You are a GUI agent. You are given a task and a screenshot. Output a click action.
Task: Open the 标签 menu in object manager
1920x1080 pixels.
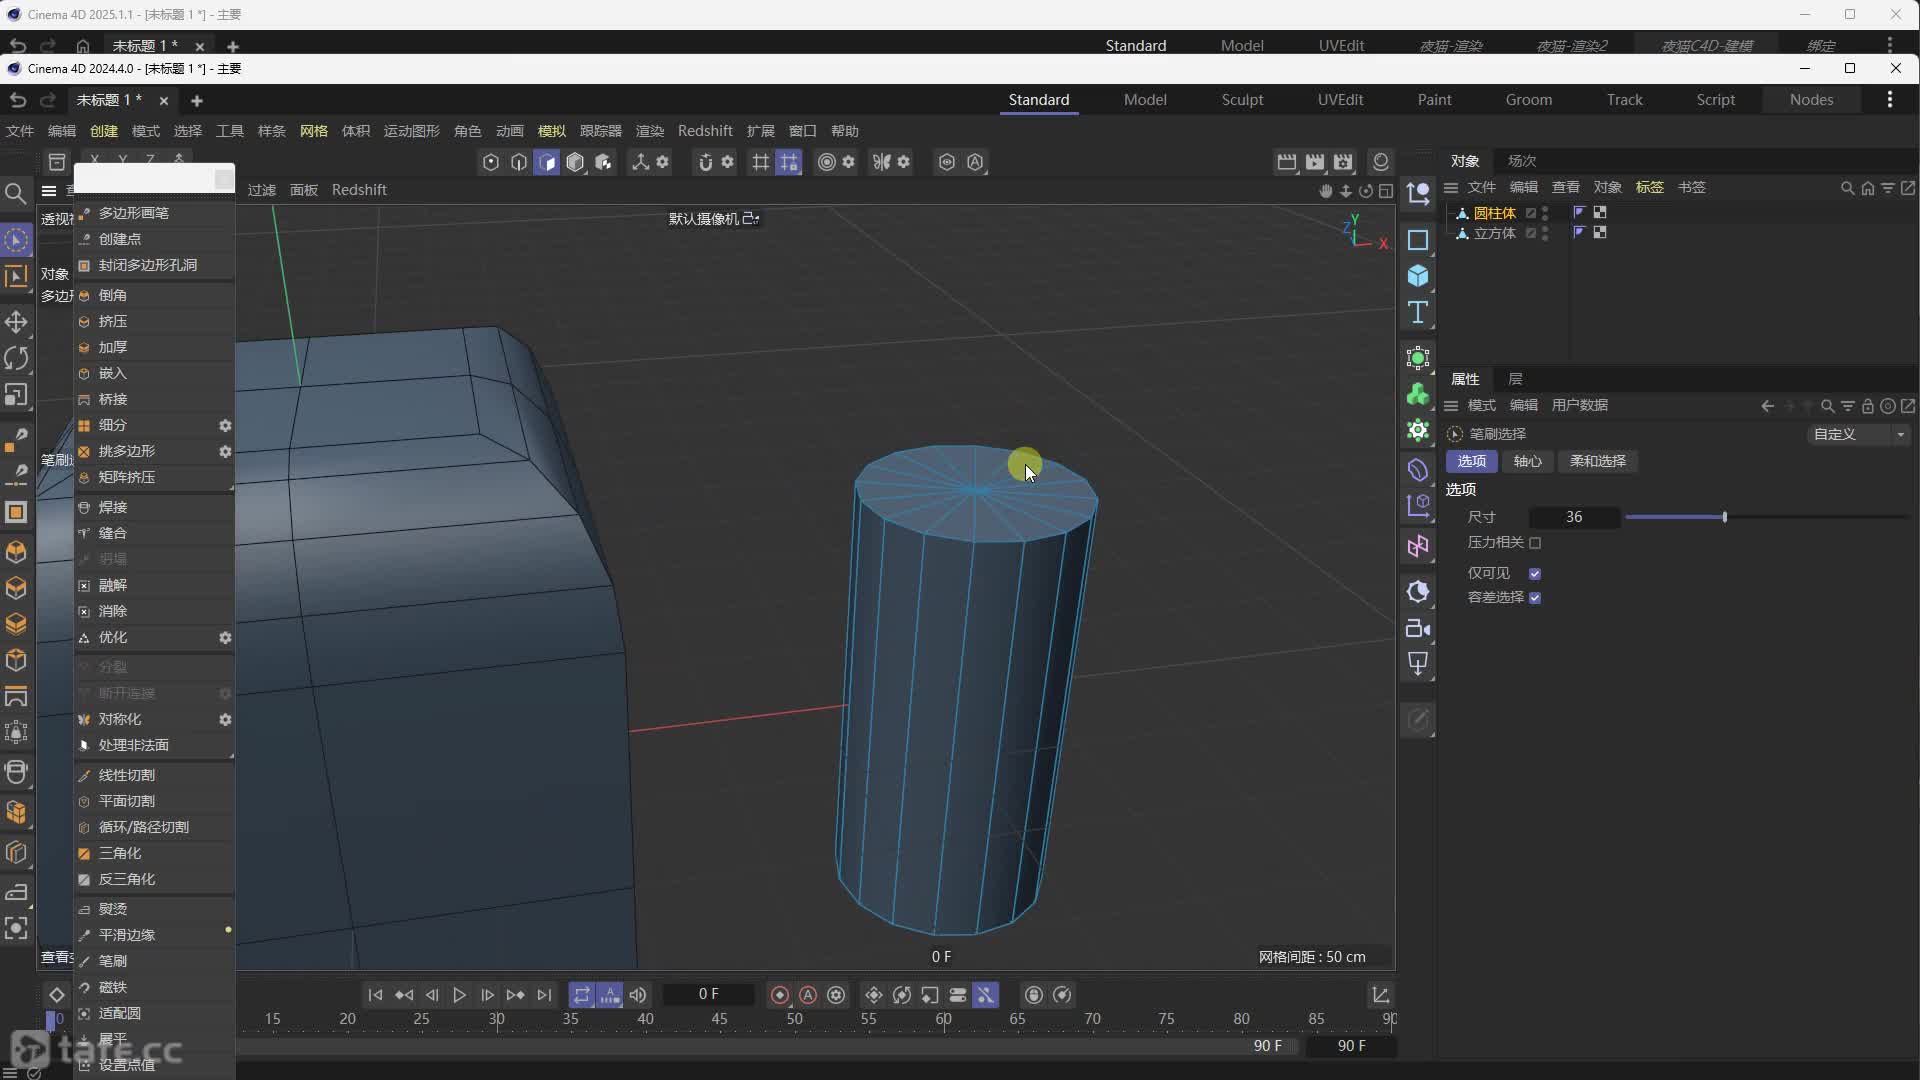1649,188
